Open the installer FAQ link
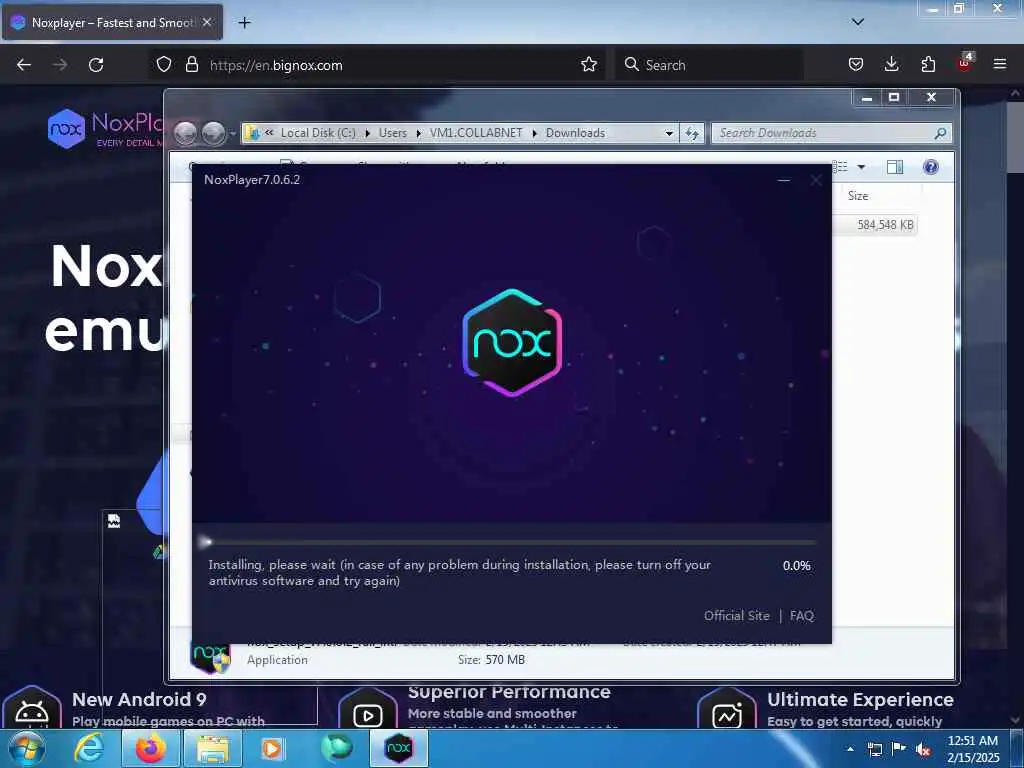 click(802, 616)
